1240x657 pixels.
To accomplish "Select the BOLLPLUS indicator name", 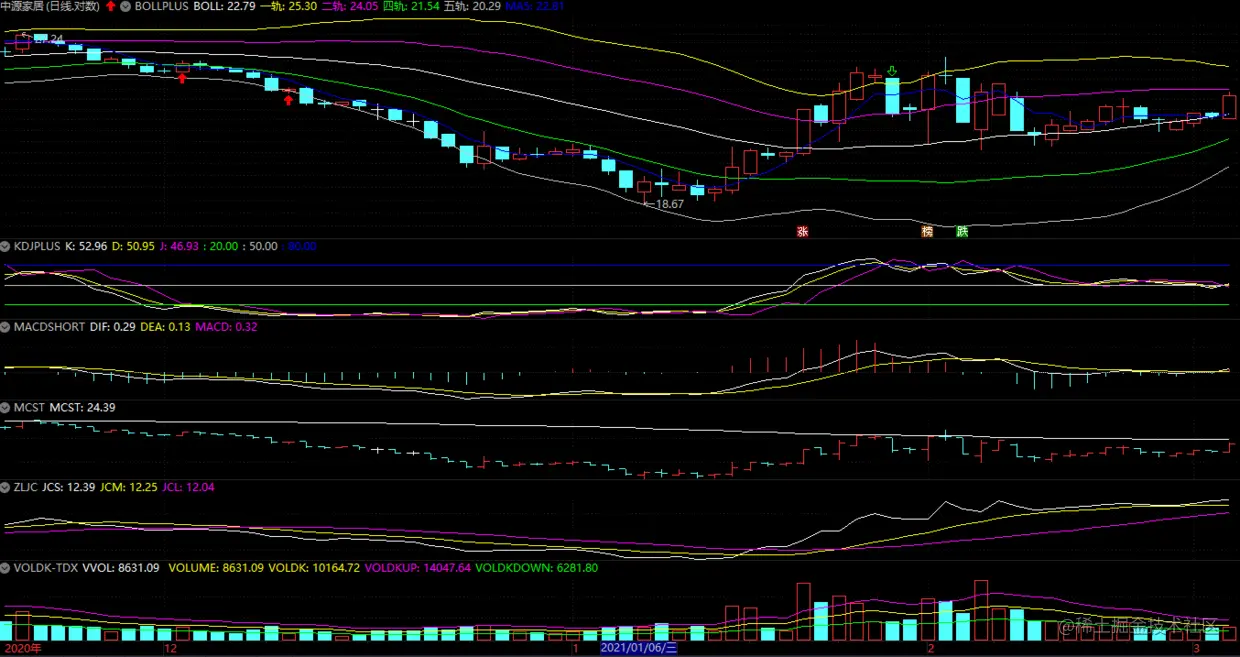I will pyautogui.click(x=161, y=6).
